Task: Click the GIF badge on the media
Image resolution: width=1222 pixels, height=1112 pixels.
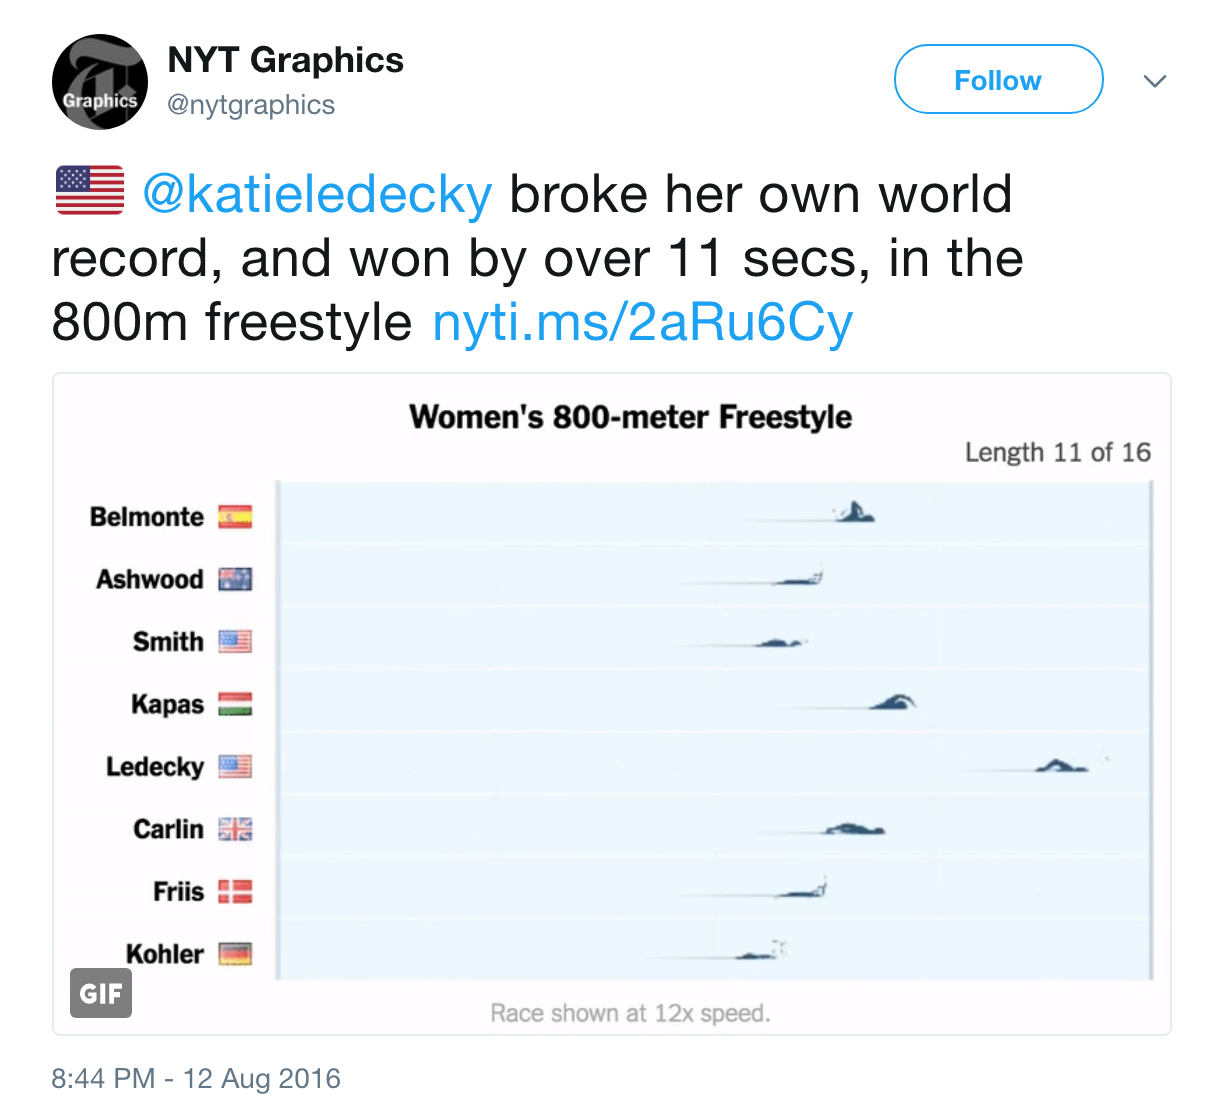Action: tap(101, 993)
